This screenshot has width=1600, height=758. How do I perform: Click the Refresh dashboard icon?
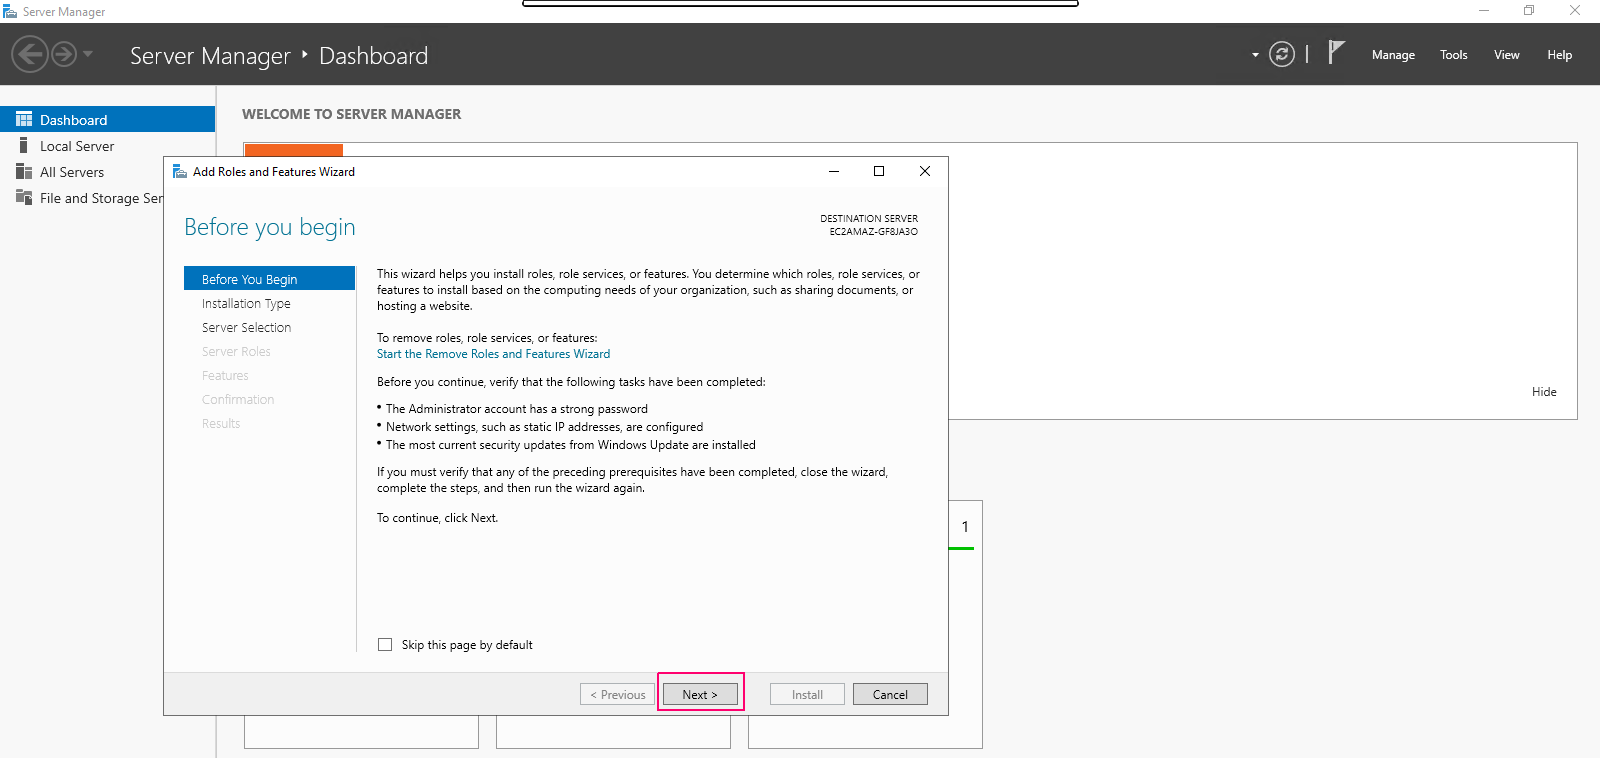(x=1282, y=54)
